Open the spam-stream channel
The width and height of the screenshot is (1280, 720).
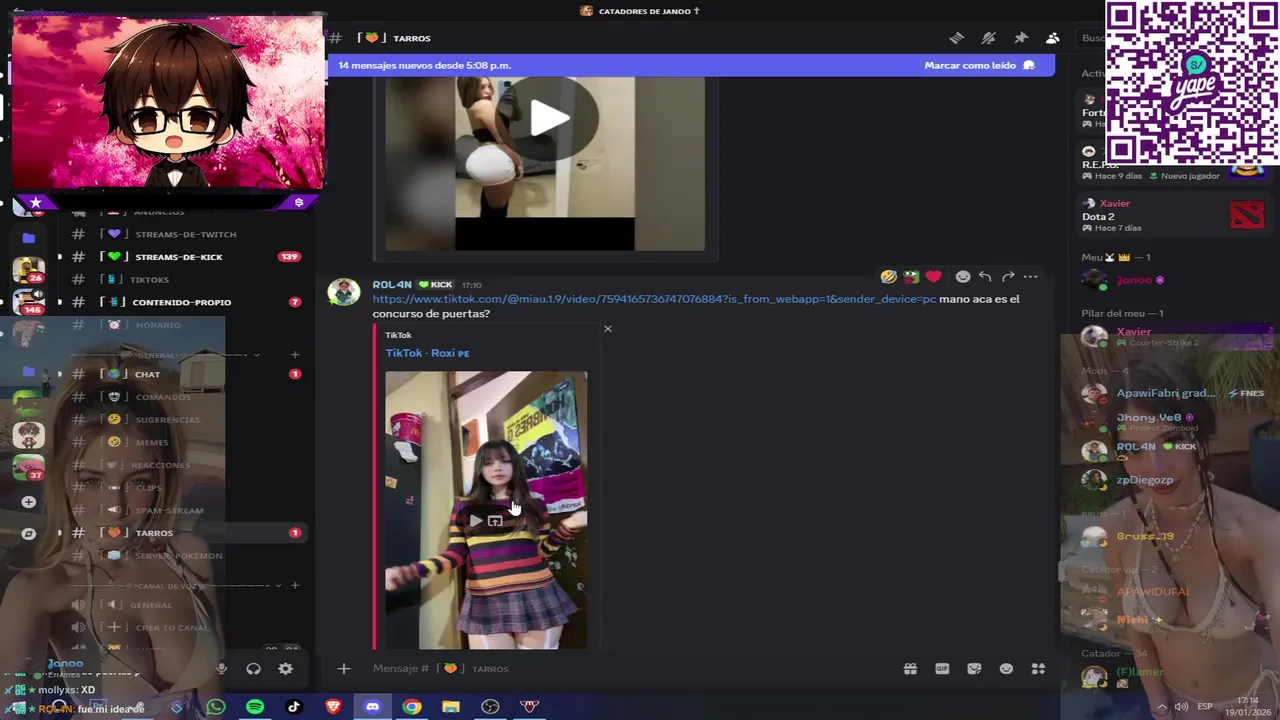click(168, 511)
